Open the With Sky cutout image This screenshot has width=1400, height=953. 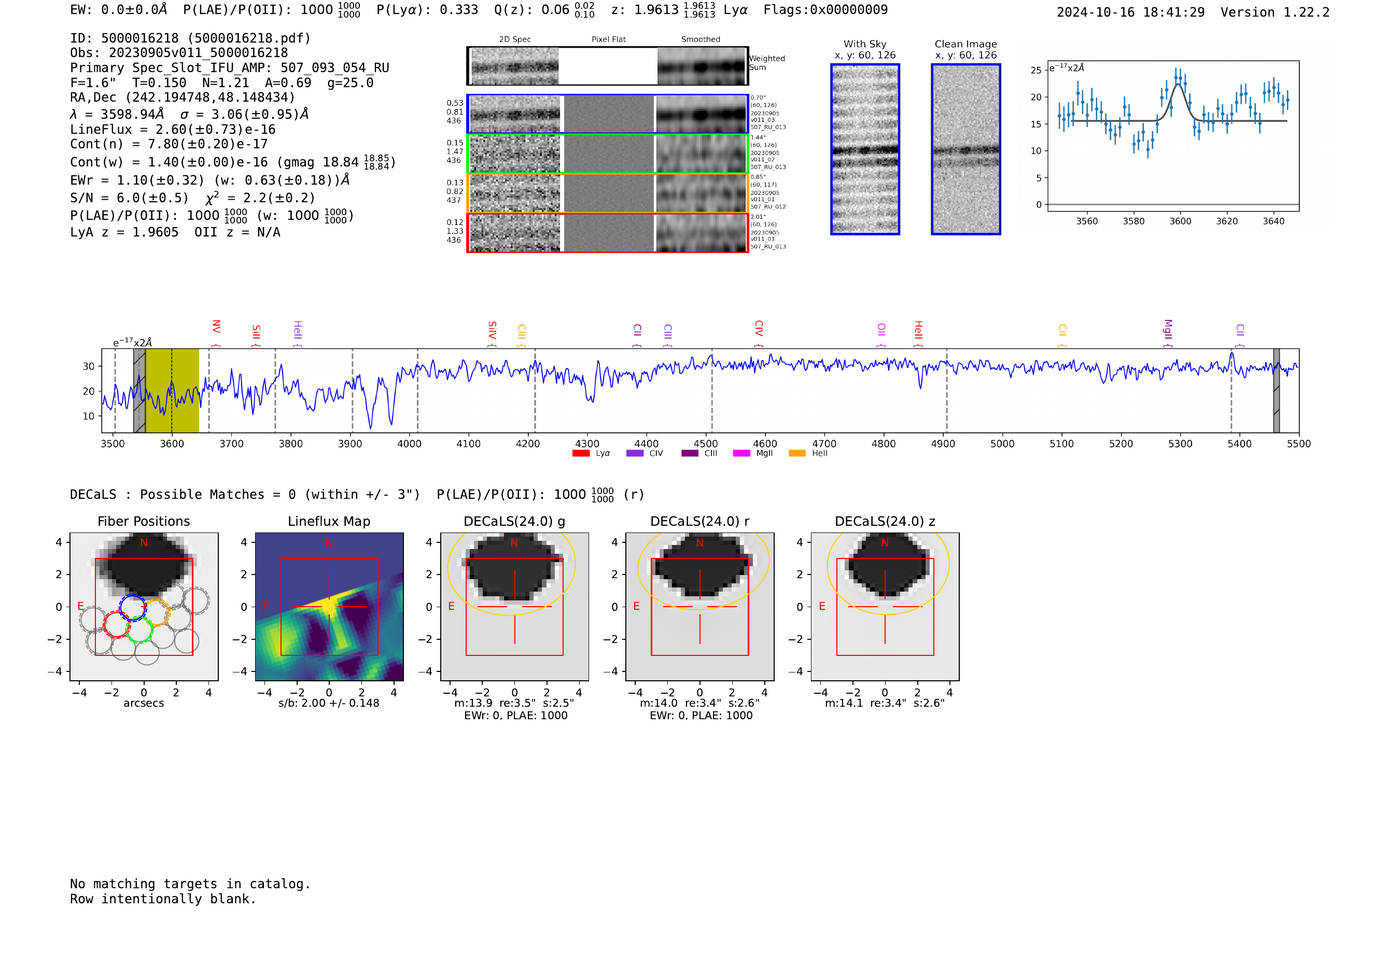pos(865,149)
